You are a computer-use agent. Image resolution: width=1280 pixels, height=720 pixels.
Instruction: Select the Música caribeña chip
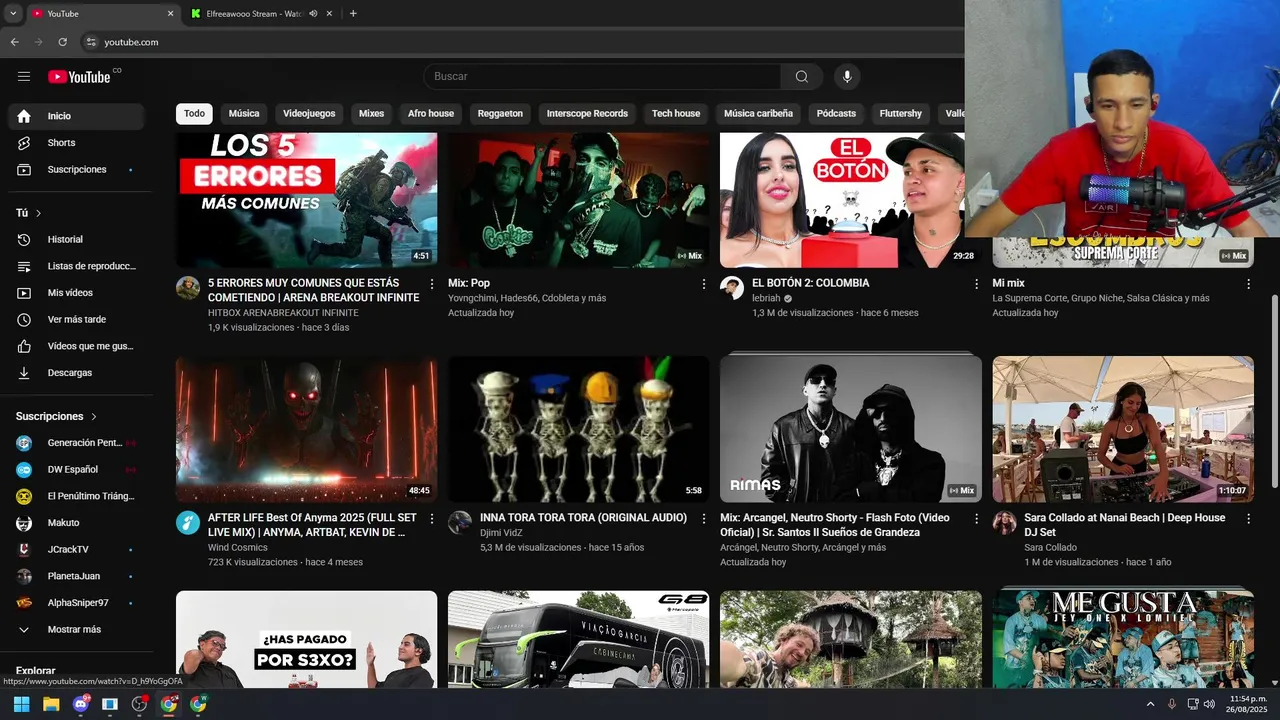[758, 114]
